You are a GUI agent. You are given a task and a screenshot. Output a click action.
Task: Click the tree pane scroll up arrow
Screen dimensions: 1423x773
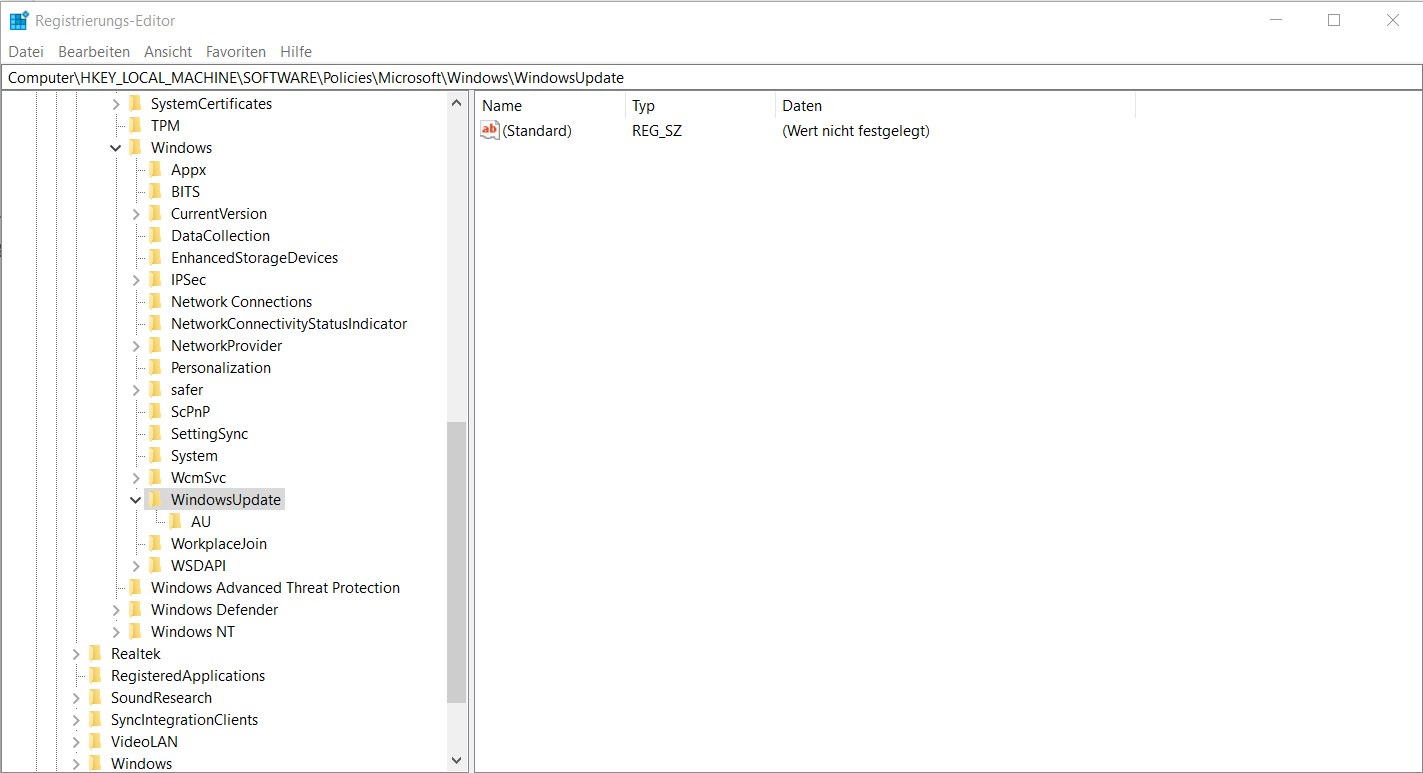point(457,103)
